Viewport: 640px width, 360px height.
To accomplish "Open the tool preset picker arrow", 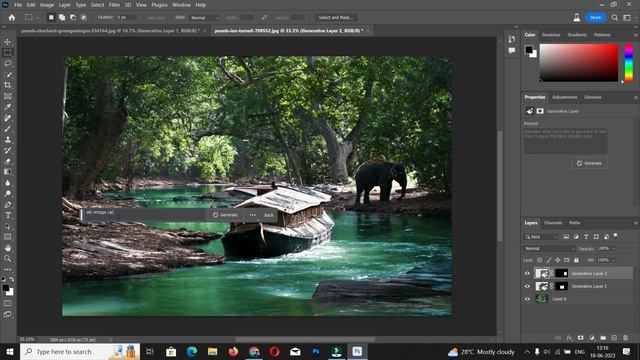I will coord(38,18).
